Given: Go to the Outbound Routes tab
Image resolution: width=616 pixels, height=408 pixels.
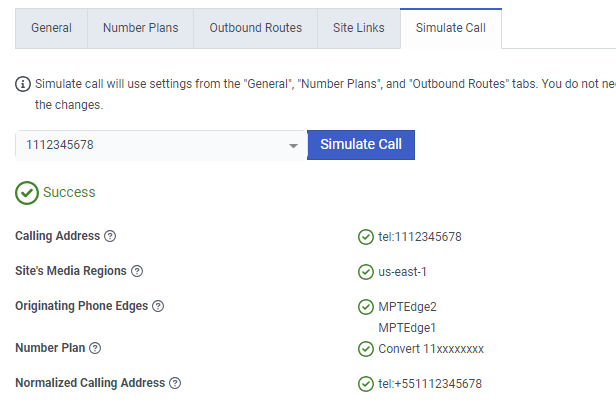Looking at the screenshot, I should click(x=255, y=28).
